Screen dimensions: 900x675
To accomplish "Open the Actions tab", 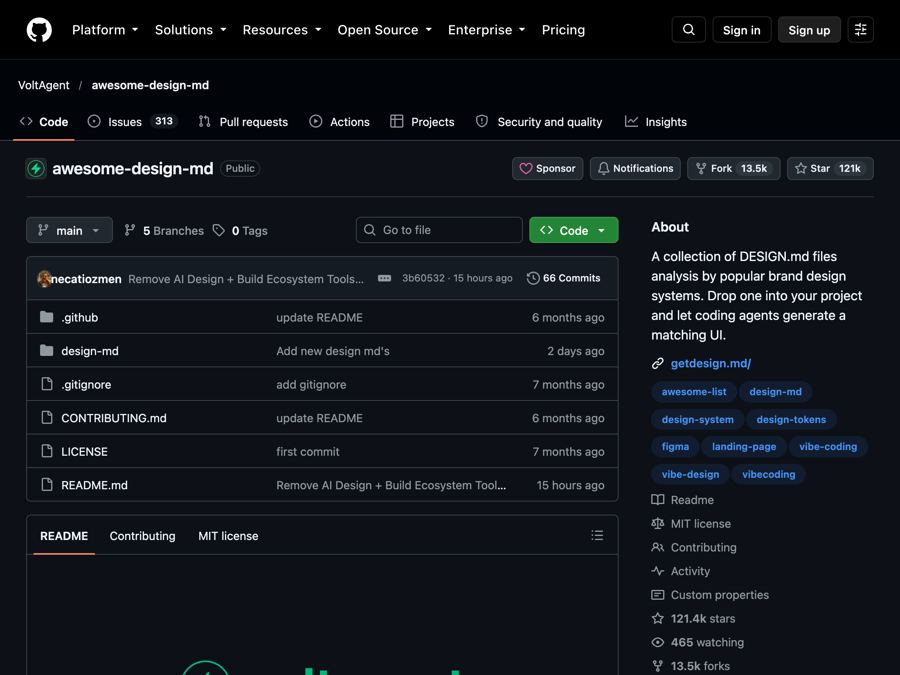I will pos(339,122).
